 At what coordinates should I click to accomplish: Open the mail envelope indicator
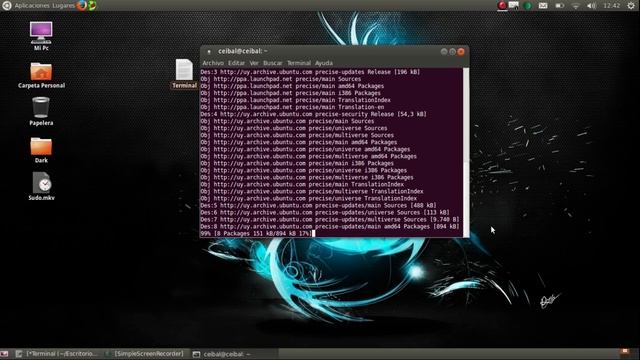543,6
